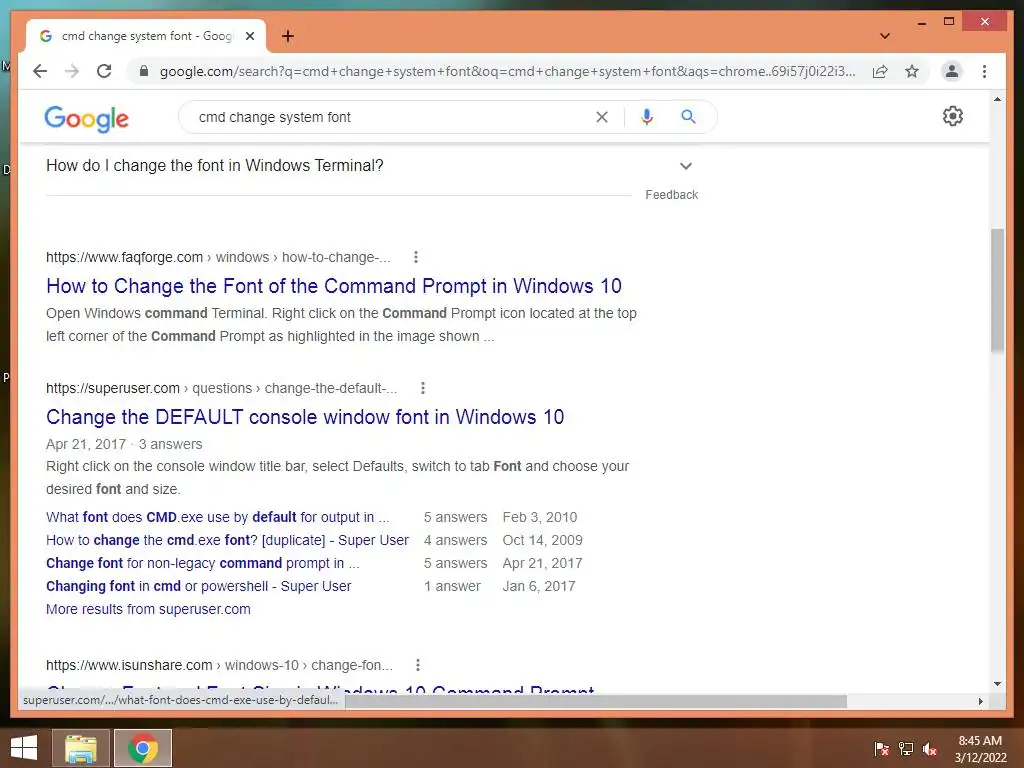Image resolution: width=1024 pixels, height=768 pixels.
Task: Open more options for isunshare.com result
Action: tap(417, 665)
